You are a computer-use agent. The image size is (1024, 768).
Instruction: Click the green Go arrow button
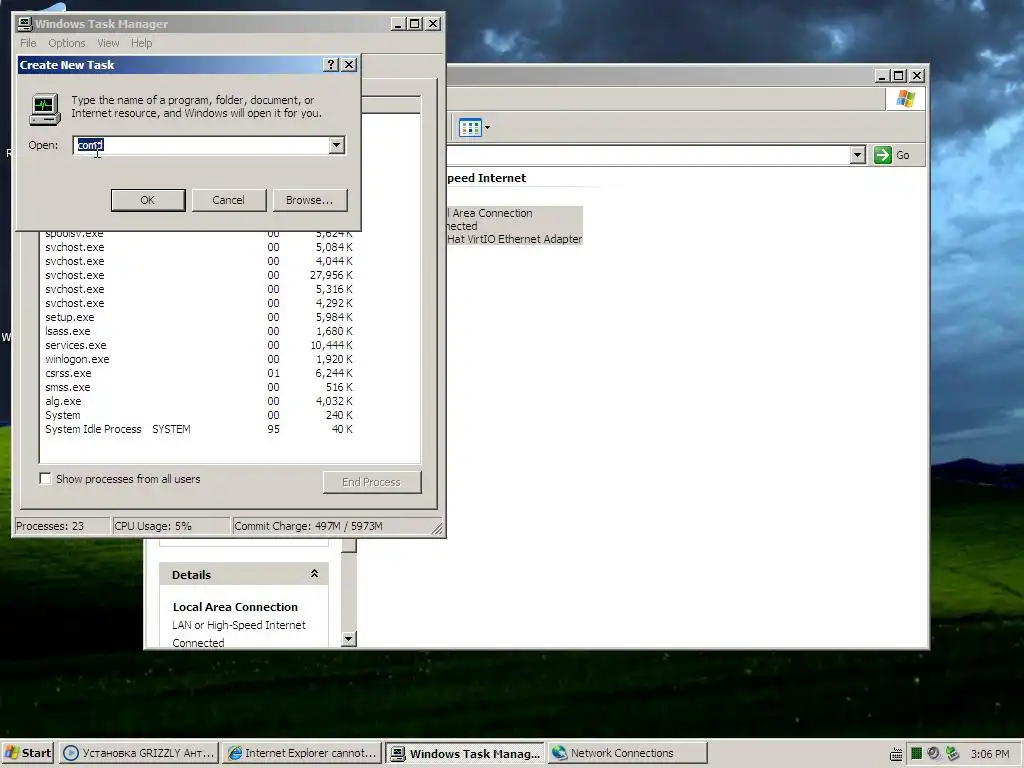[883, 155]
